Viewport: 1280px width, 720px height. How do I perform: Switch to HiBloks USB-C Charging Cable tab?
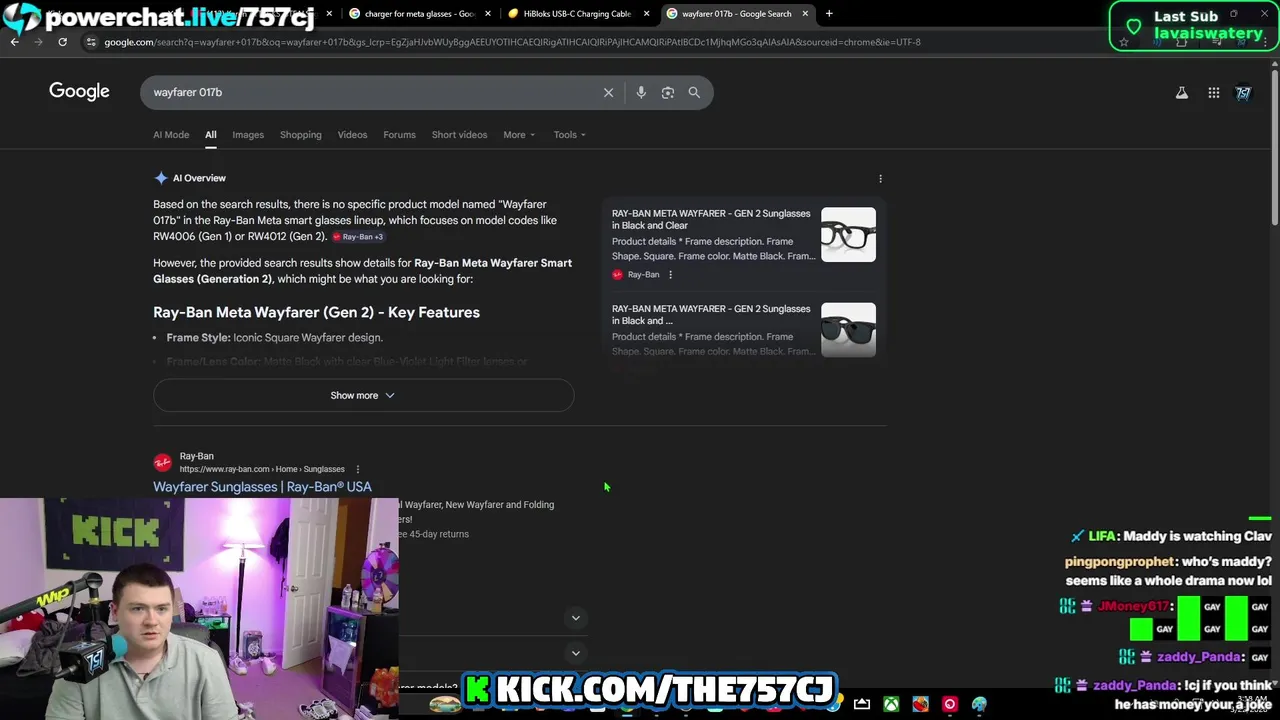(x=577, y=14)
